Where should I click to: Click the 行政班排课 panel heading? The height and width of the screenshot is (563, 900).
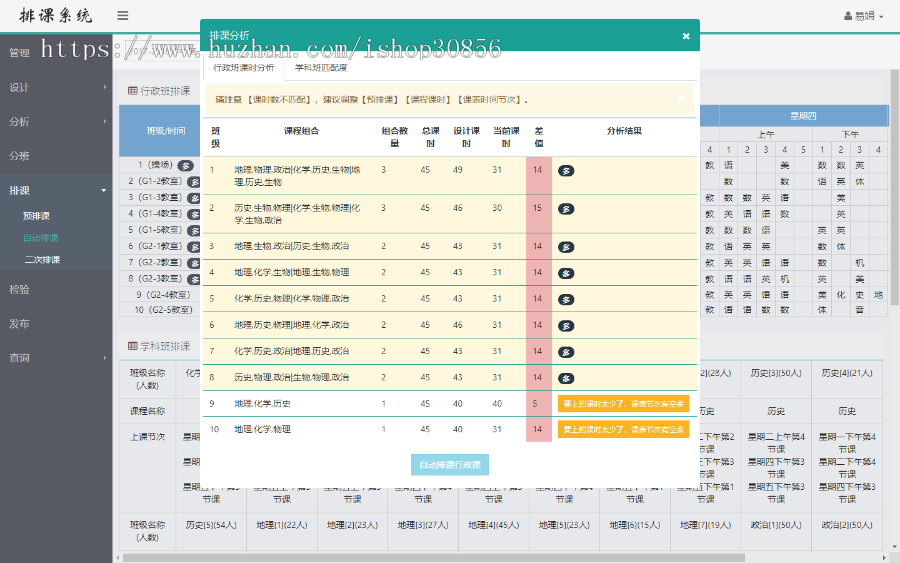coord(159,91)
